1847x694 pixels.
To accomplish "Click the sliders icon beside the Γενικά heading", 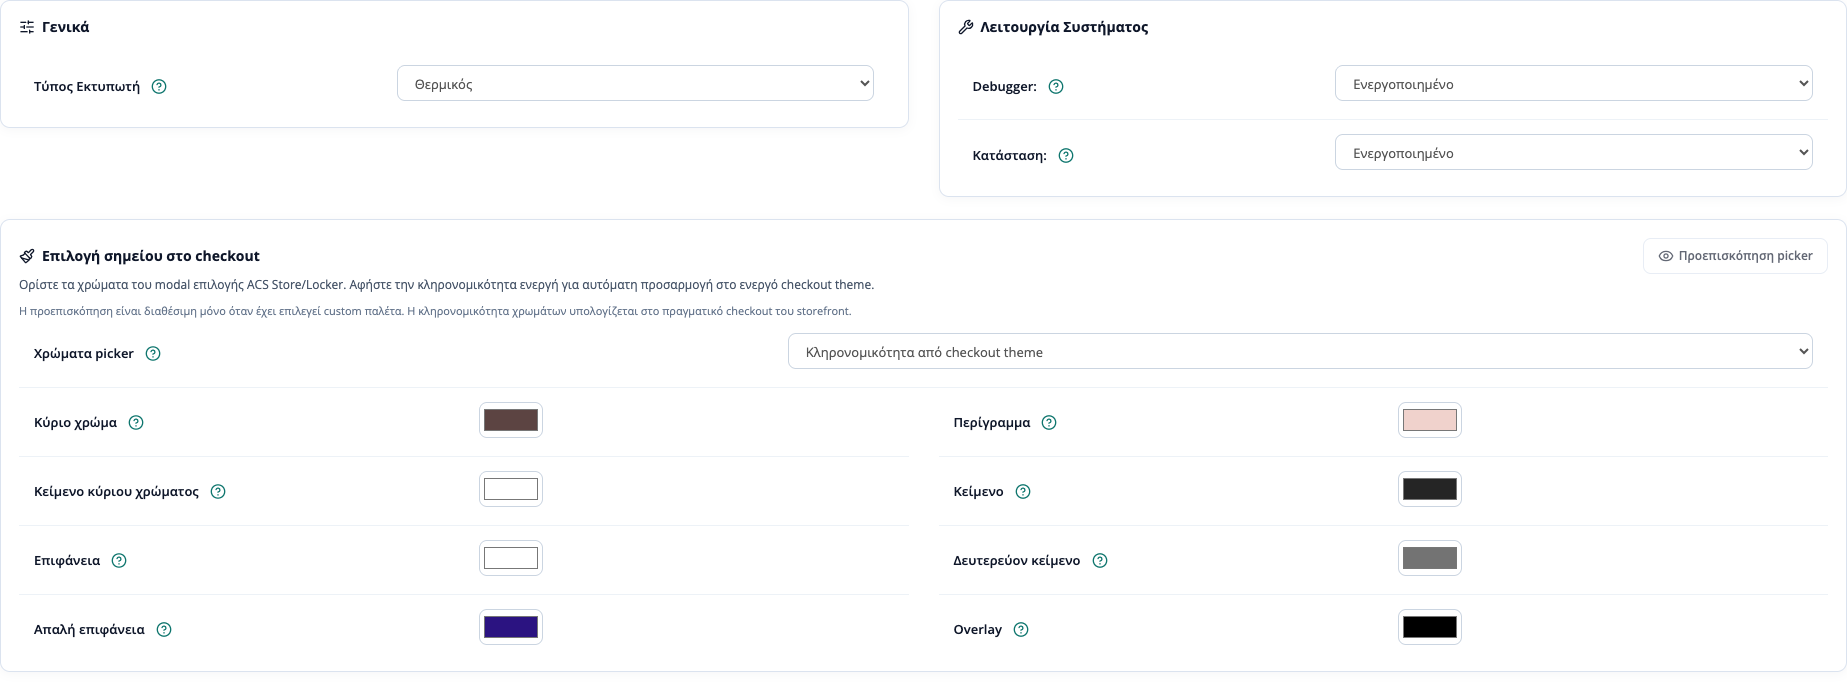I will click(x=27, y=27).
